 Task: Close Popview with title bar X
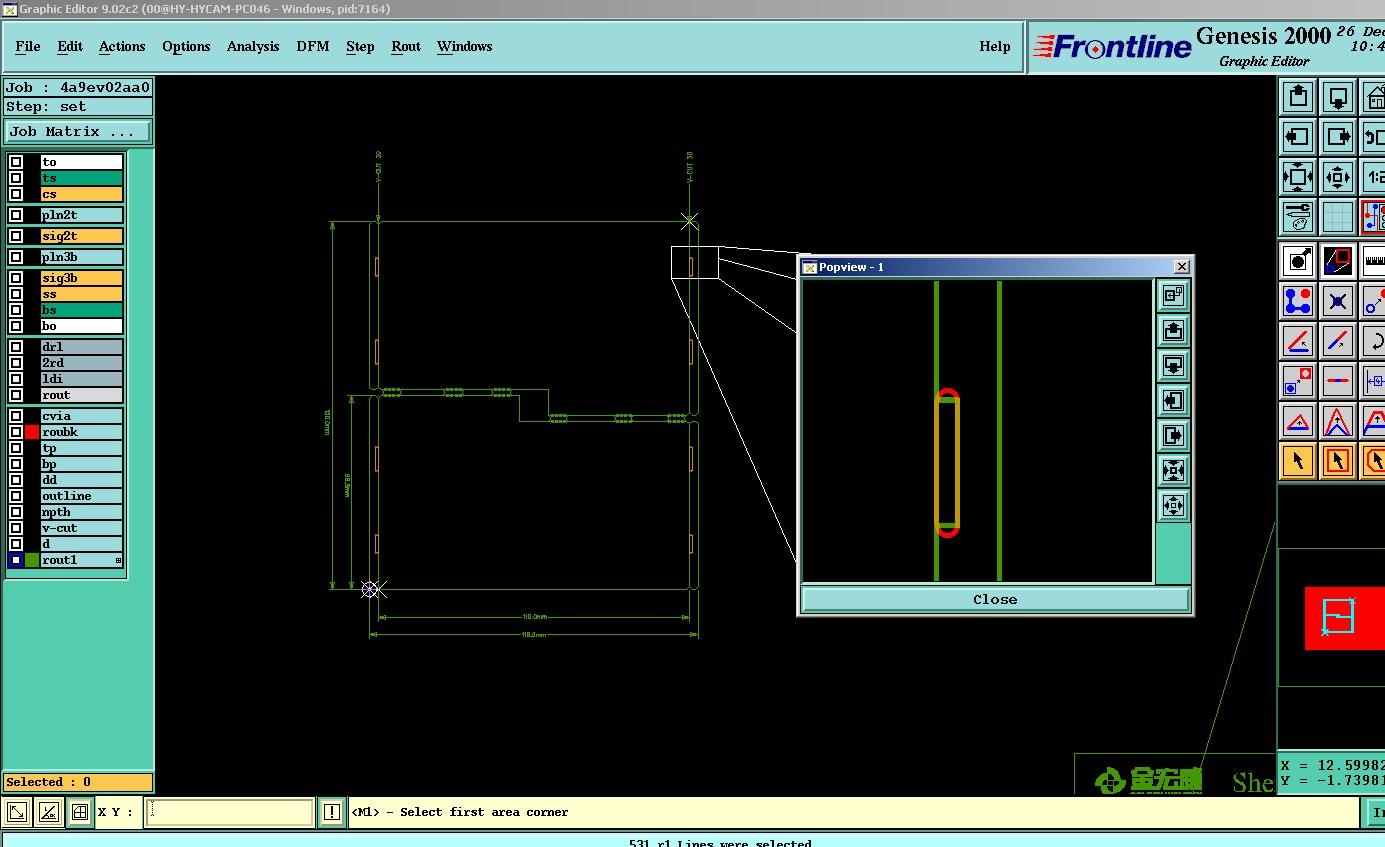[x=1182, y=267]
